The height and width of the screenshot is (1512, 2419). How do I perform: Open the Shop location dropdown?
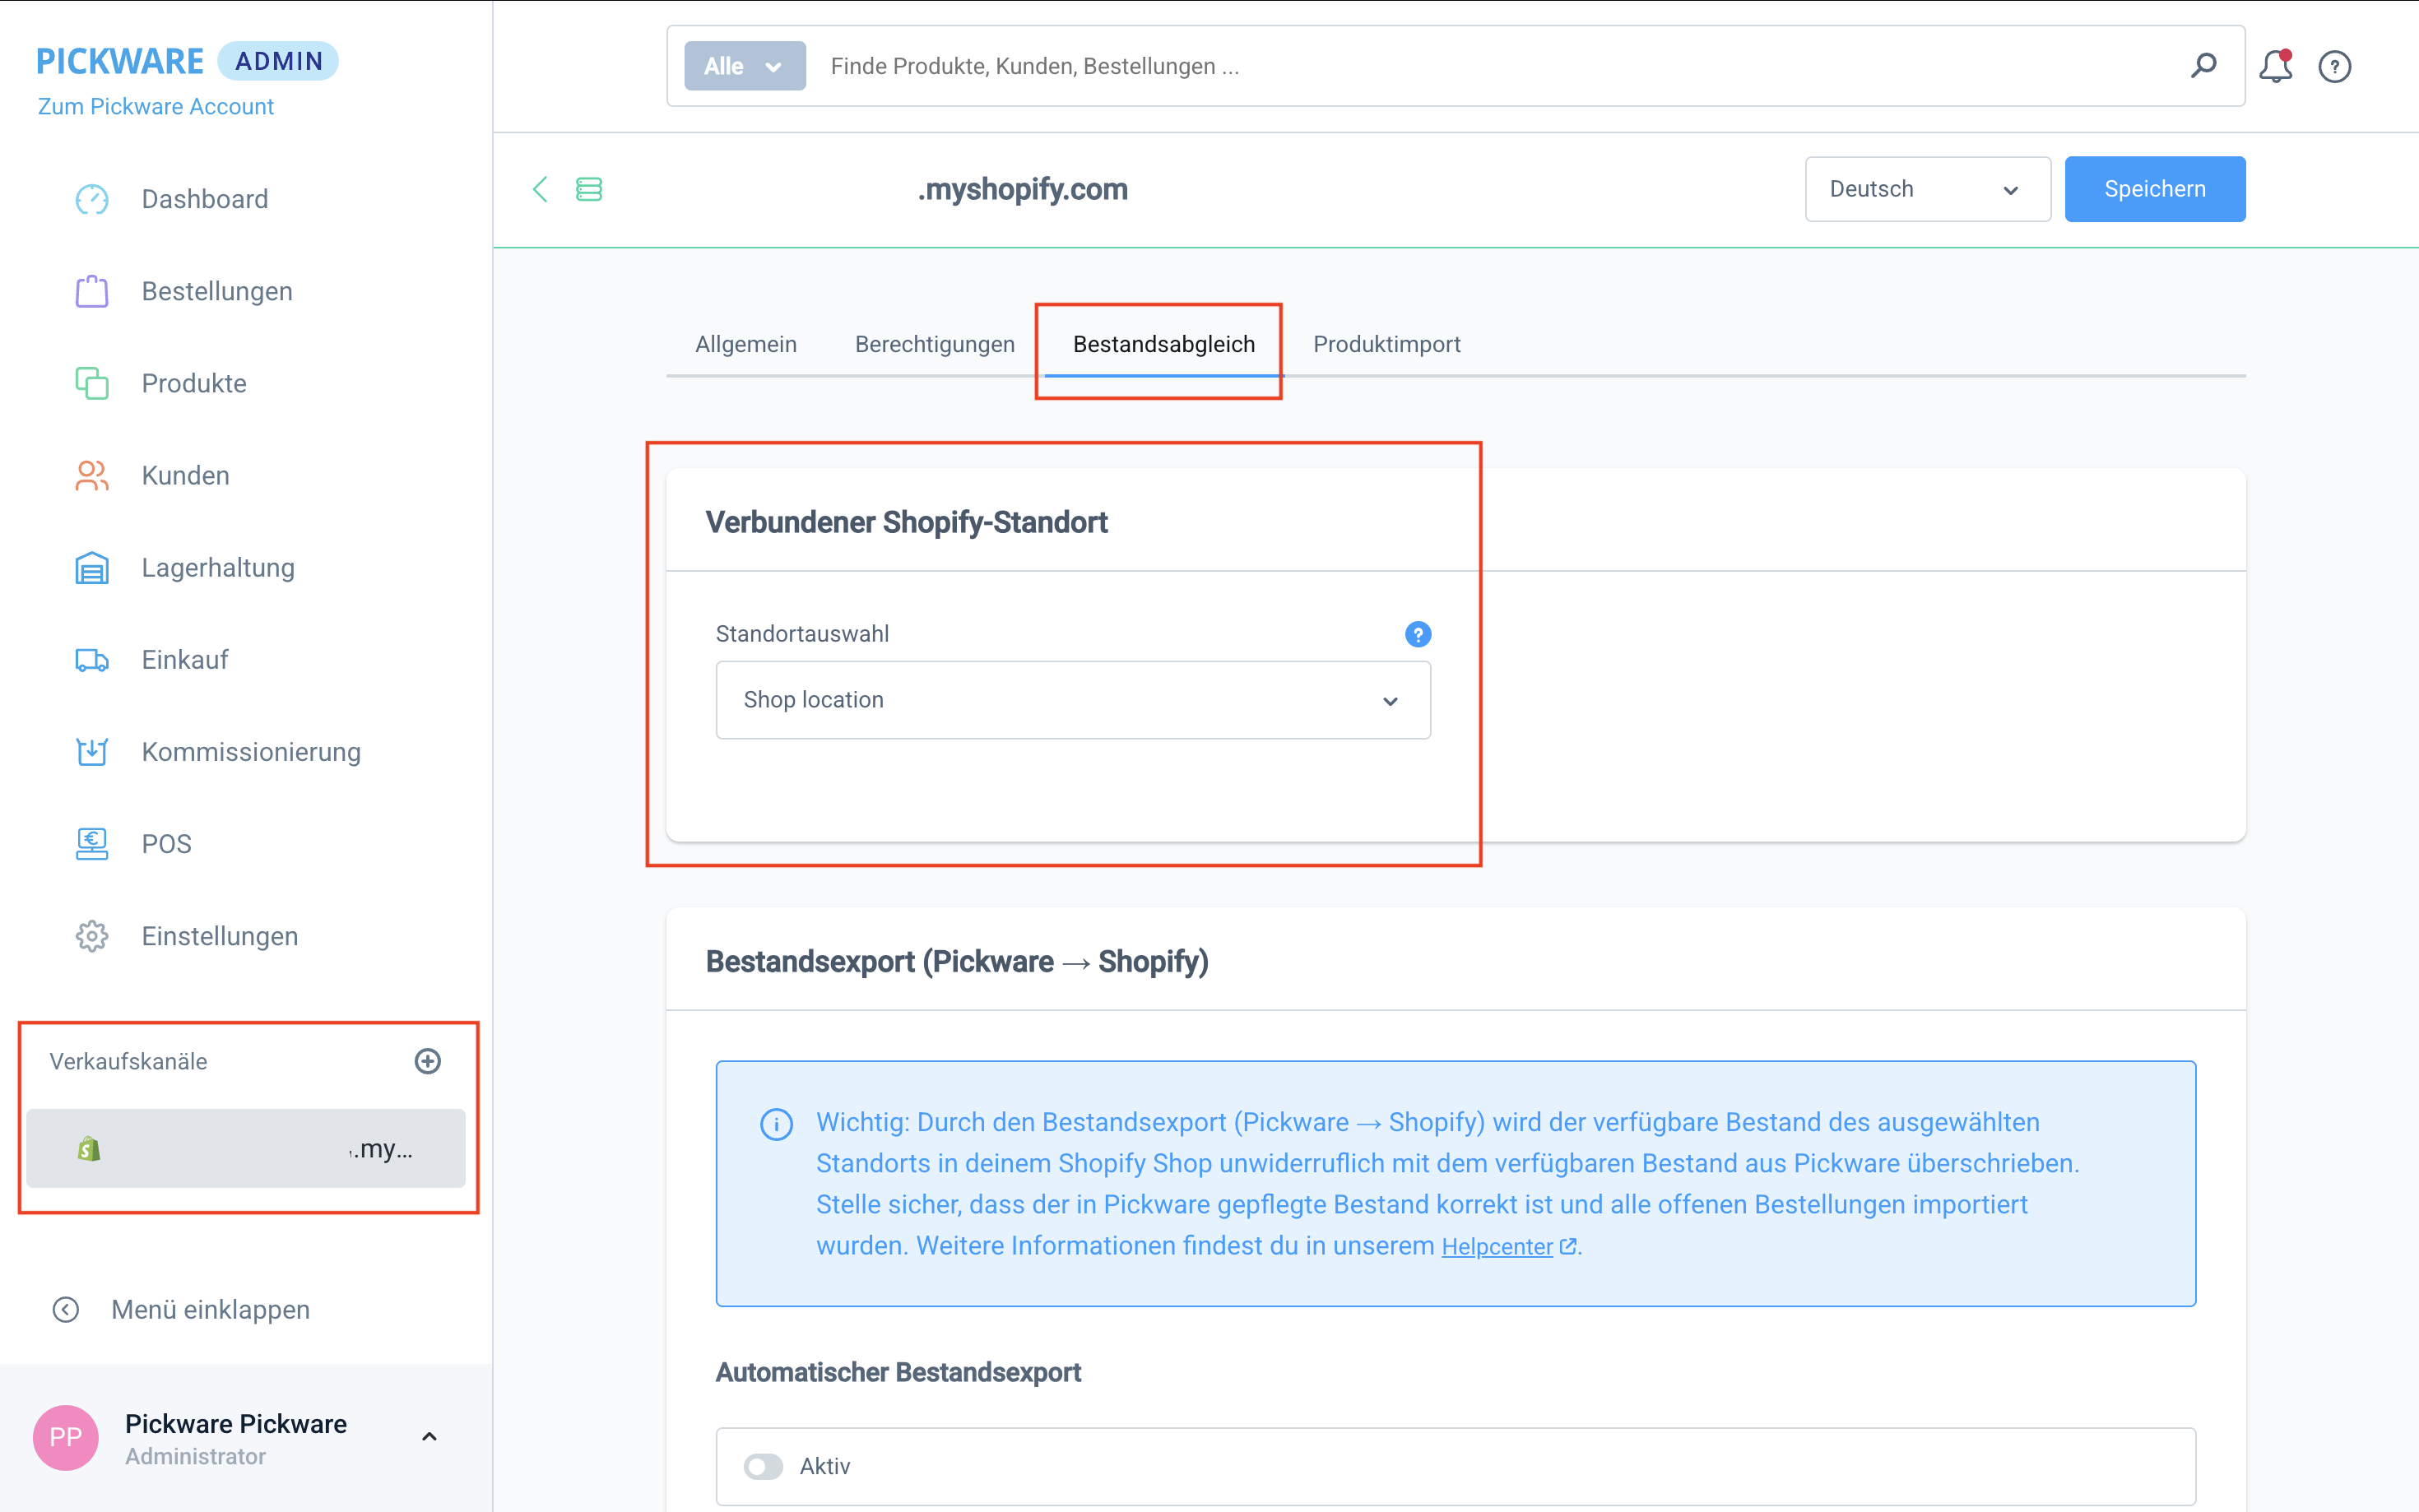pos(1072,700)
